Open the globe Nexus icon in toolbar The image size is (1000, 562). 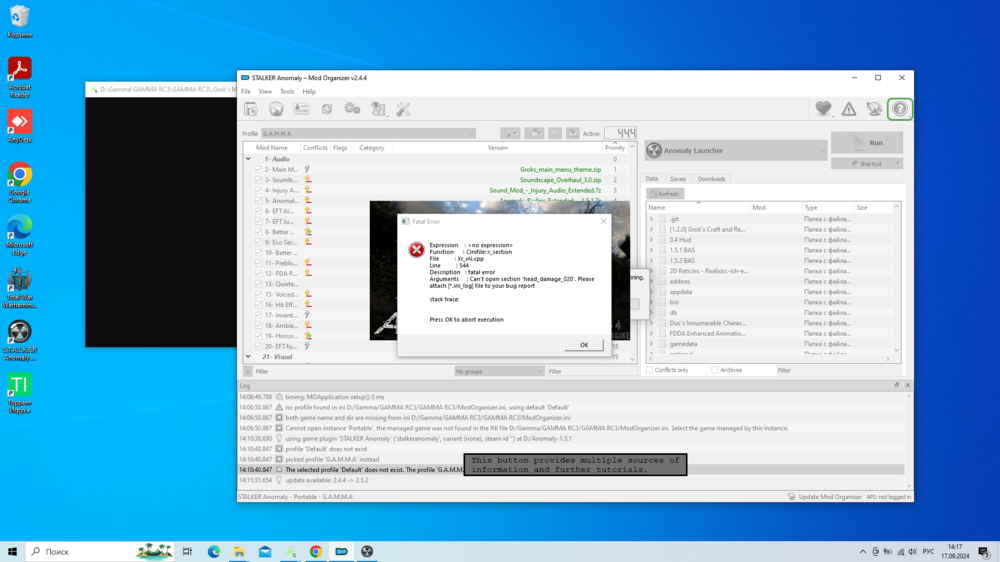click(276, 109)
